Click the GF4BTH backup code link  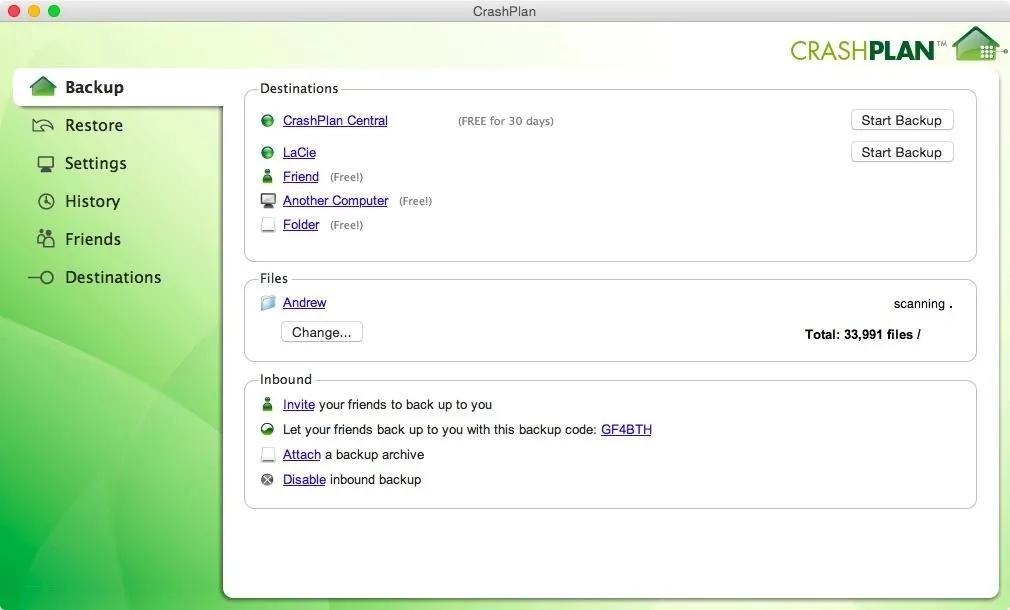pos(626,429)
